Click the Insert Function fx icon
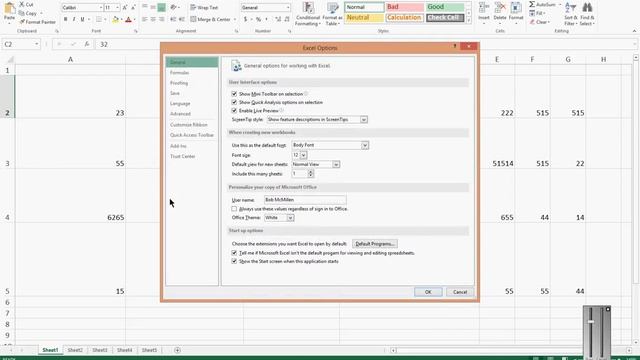The height and width of the screenshot is (360, 640). pyautogui.click(x=87, y=44)
